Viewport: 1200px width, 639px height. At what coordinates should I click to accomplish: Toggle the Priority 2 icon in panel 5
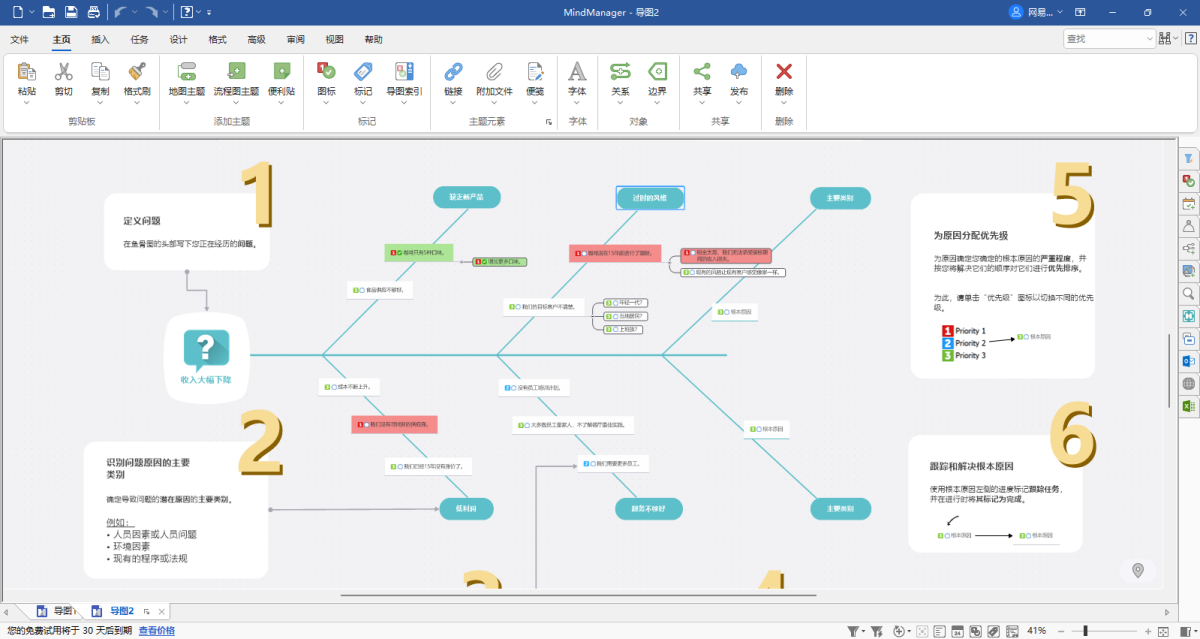947,343
